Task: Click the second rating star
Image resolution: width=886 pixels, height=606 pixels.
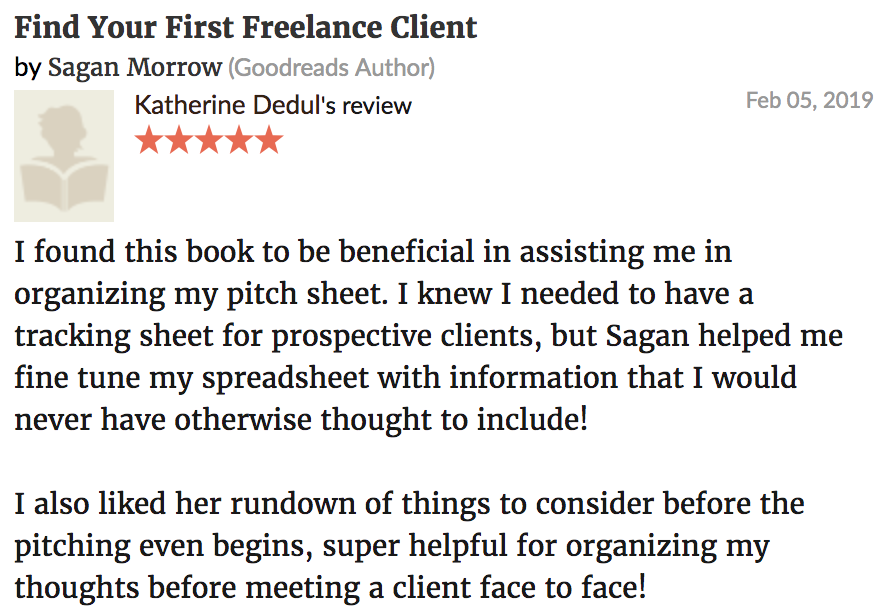Action: 179,140
